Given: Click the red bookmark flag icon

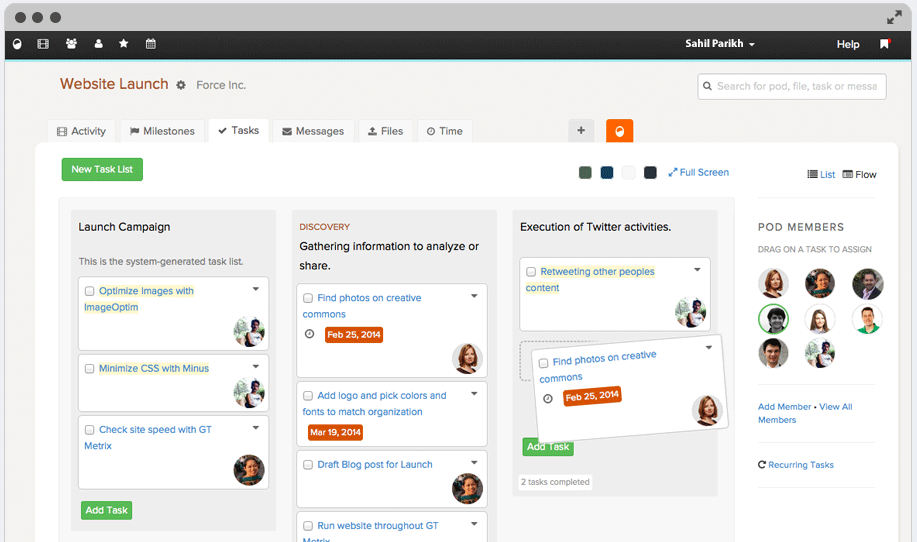Looking at the screenshot, I should coord(884,44).
